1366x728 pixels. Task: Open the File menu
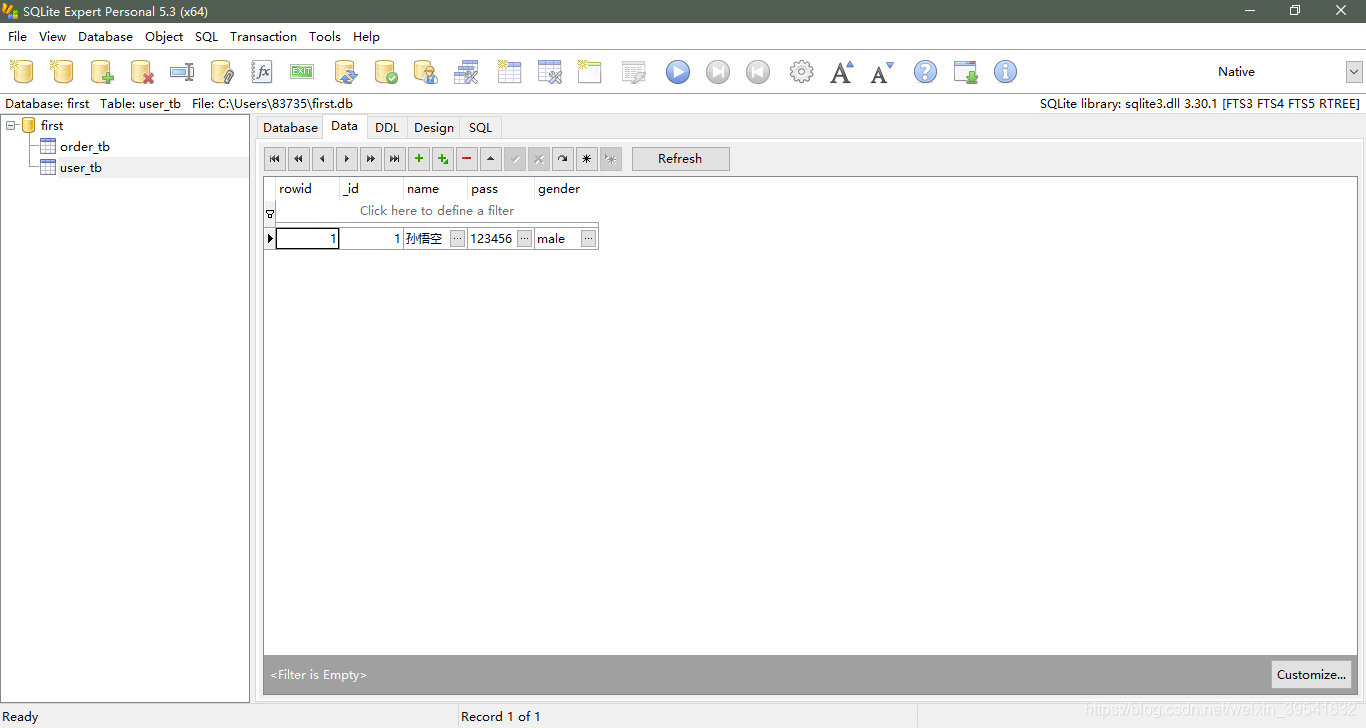18,37
